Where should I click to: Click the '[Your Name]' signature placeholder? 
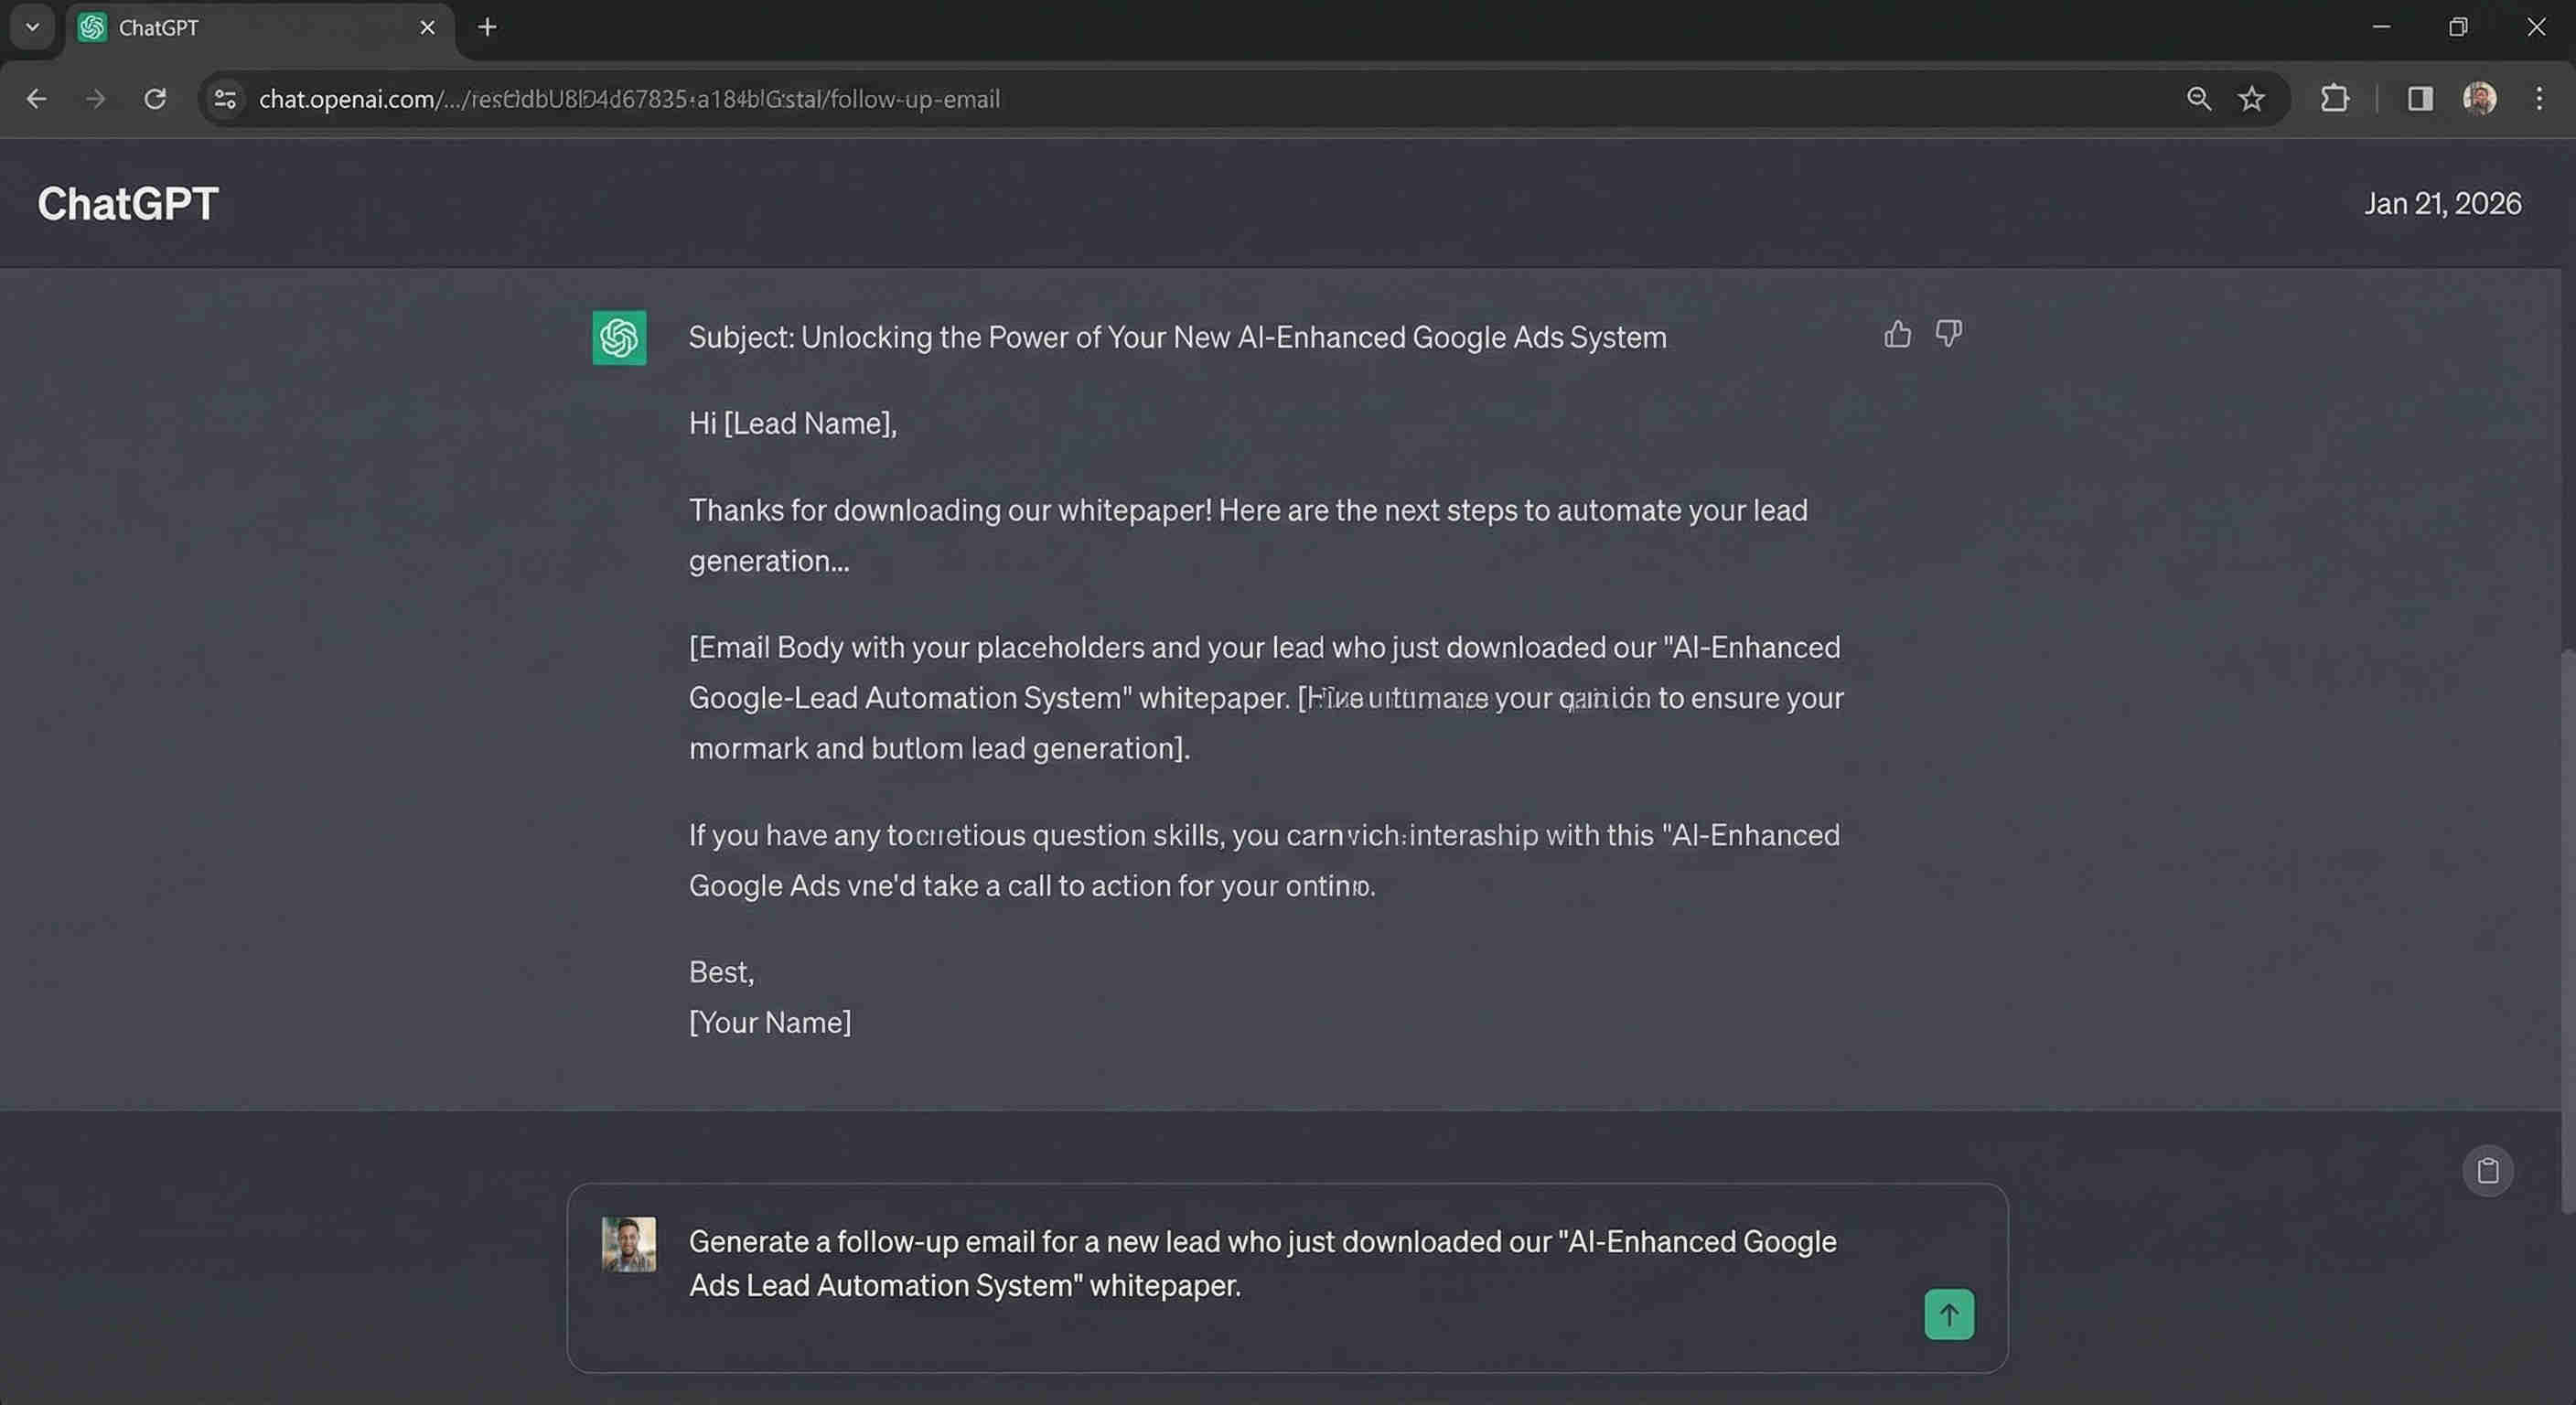770,1023
